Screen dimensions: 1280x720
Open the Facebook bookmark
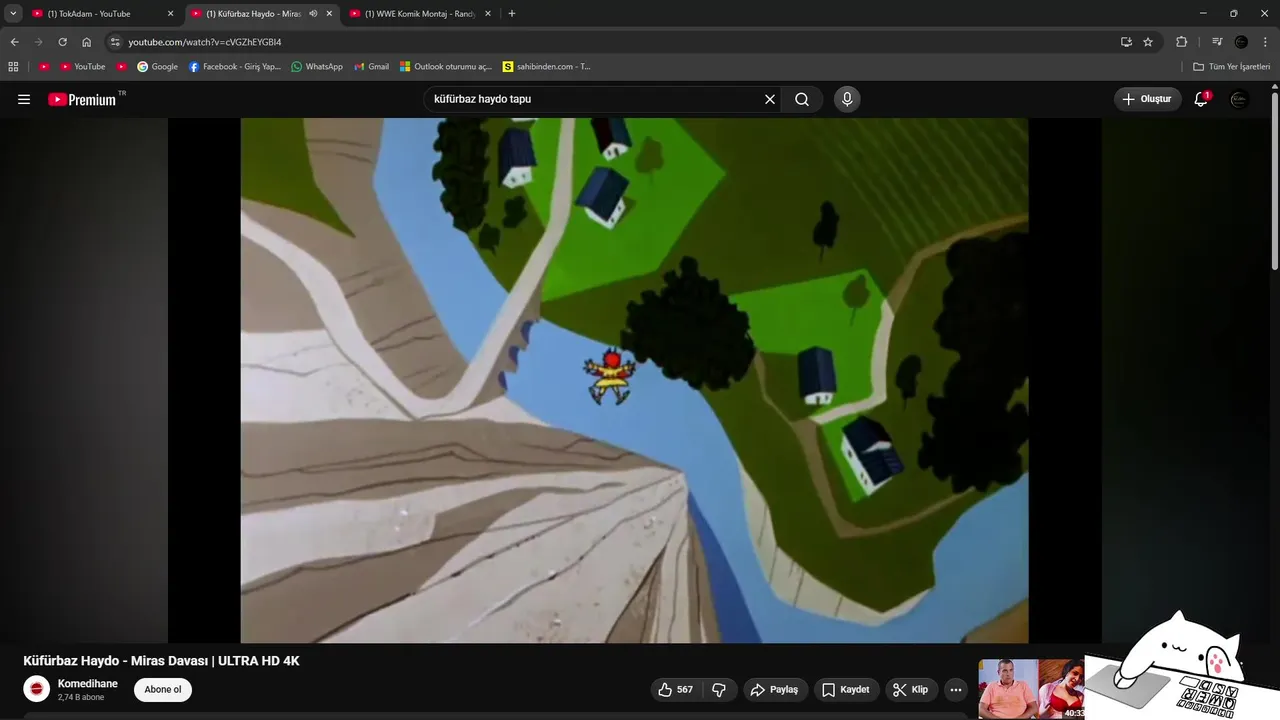point(235,67)
